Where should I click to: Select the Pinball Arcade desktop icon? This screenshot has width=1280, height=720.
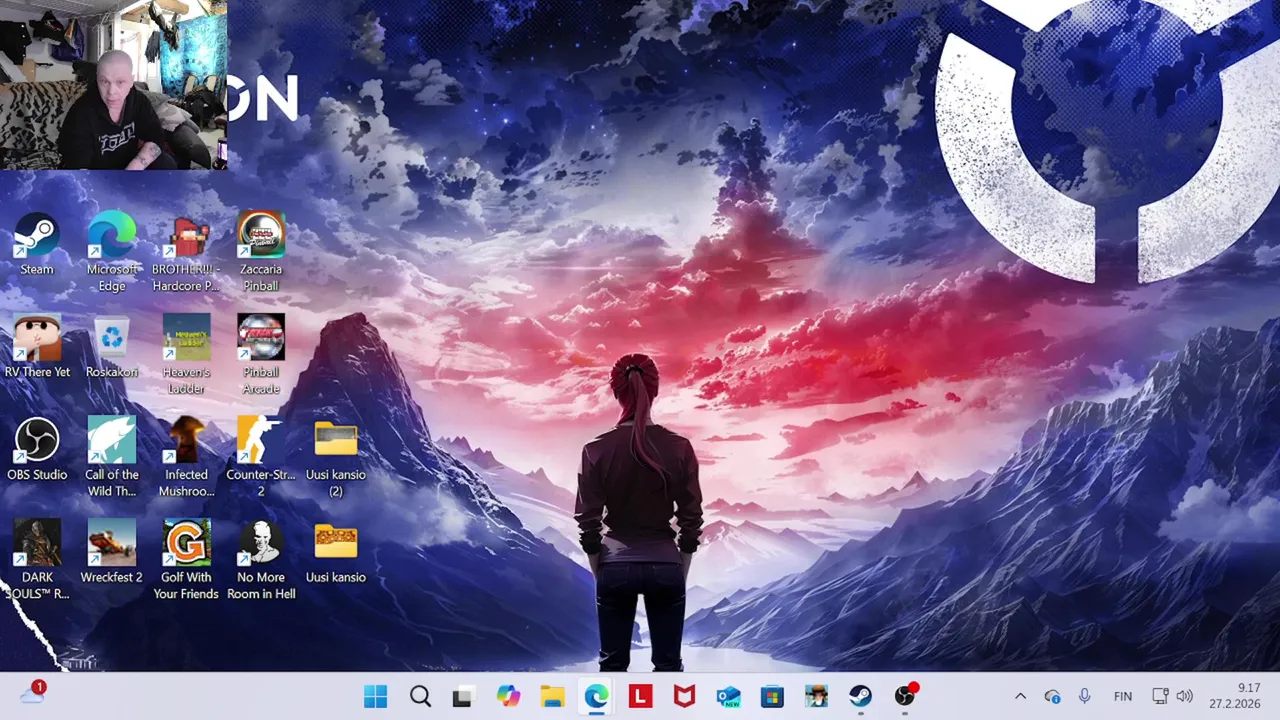click(x=261, y=355)
